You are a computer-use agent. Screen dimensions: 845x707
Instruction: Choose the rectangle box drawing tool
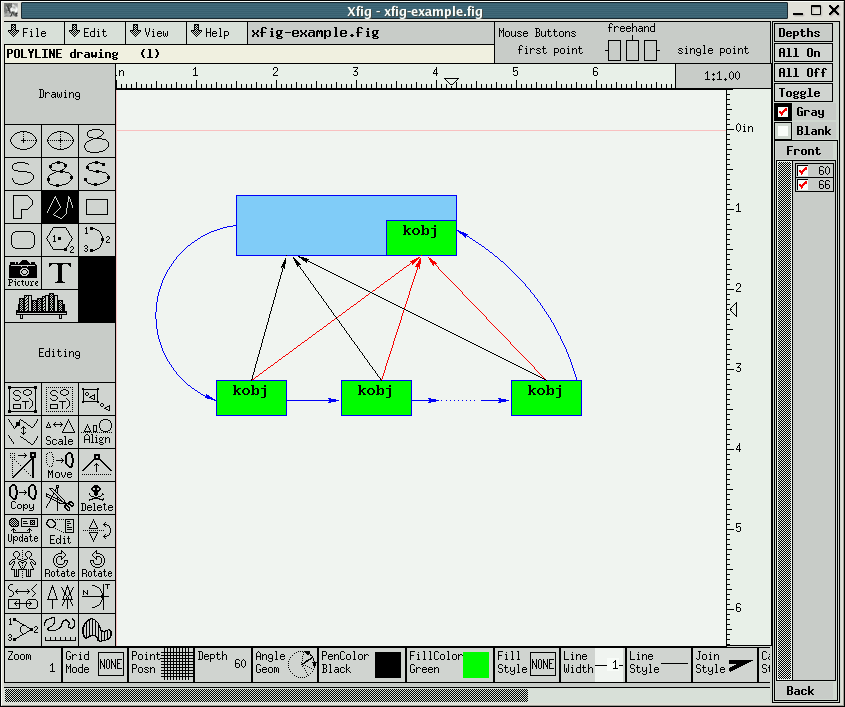(x=96, y=207)
